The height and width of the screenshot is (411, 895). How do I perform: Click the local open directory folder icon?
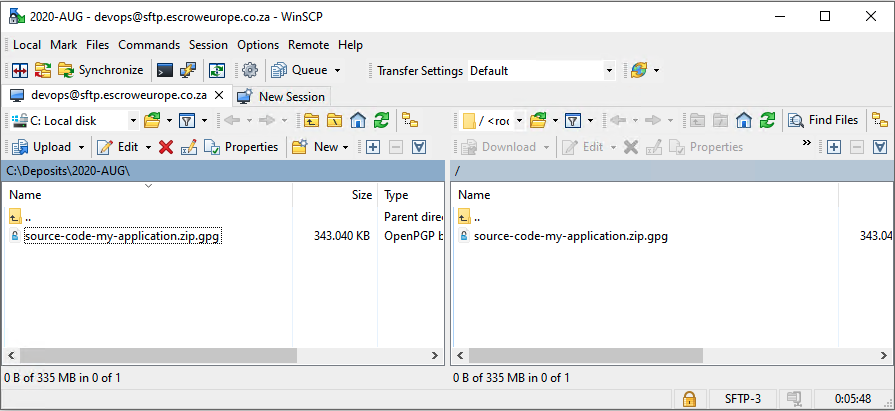pyautogui.click(x=151, y=120)
